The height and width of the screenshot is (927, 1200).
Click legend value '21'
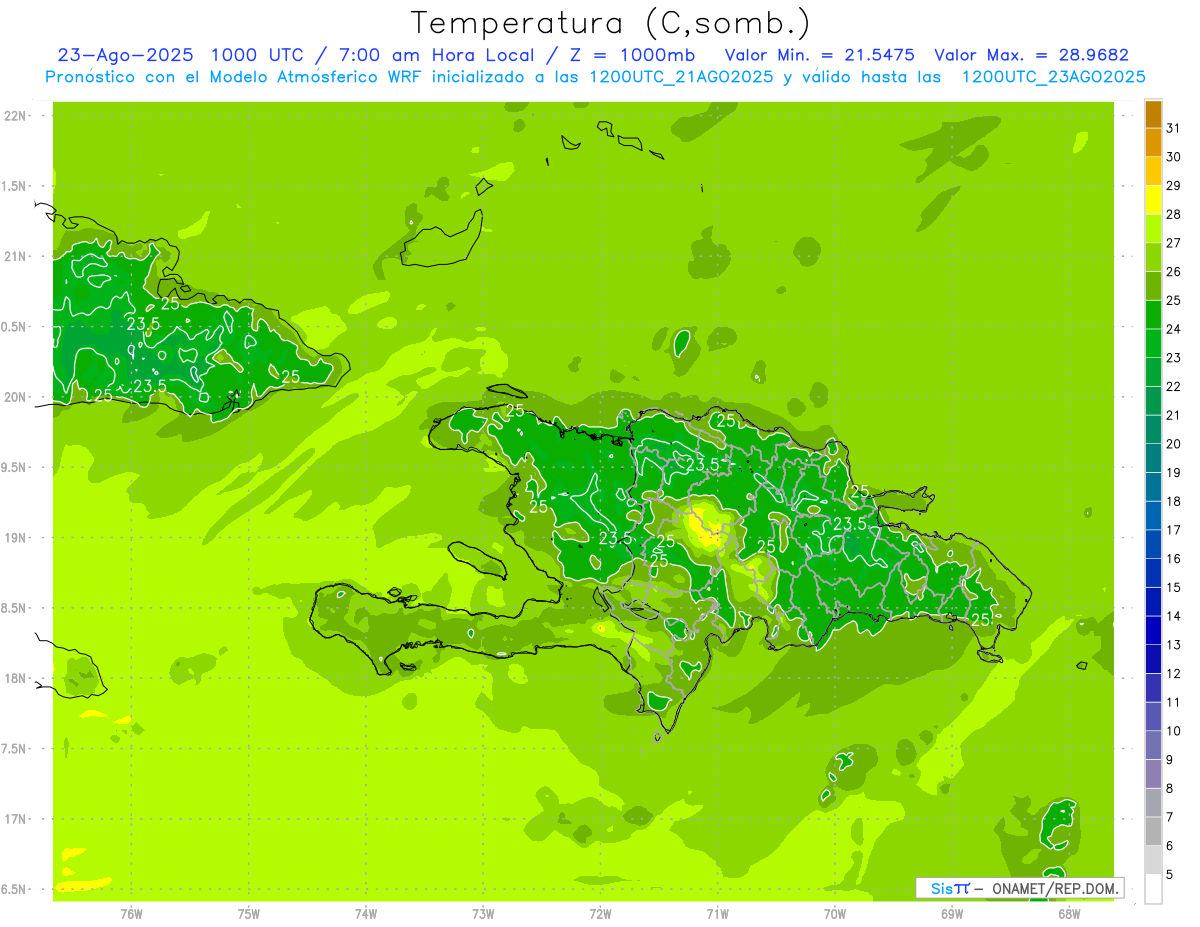1174,415
